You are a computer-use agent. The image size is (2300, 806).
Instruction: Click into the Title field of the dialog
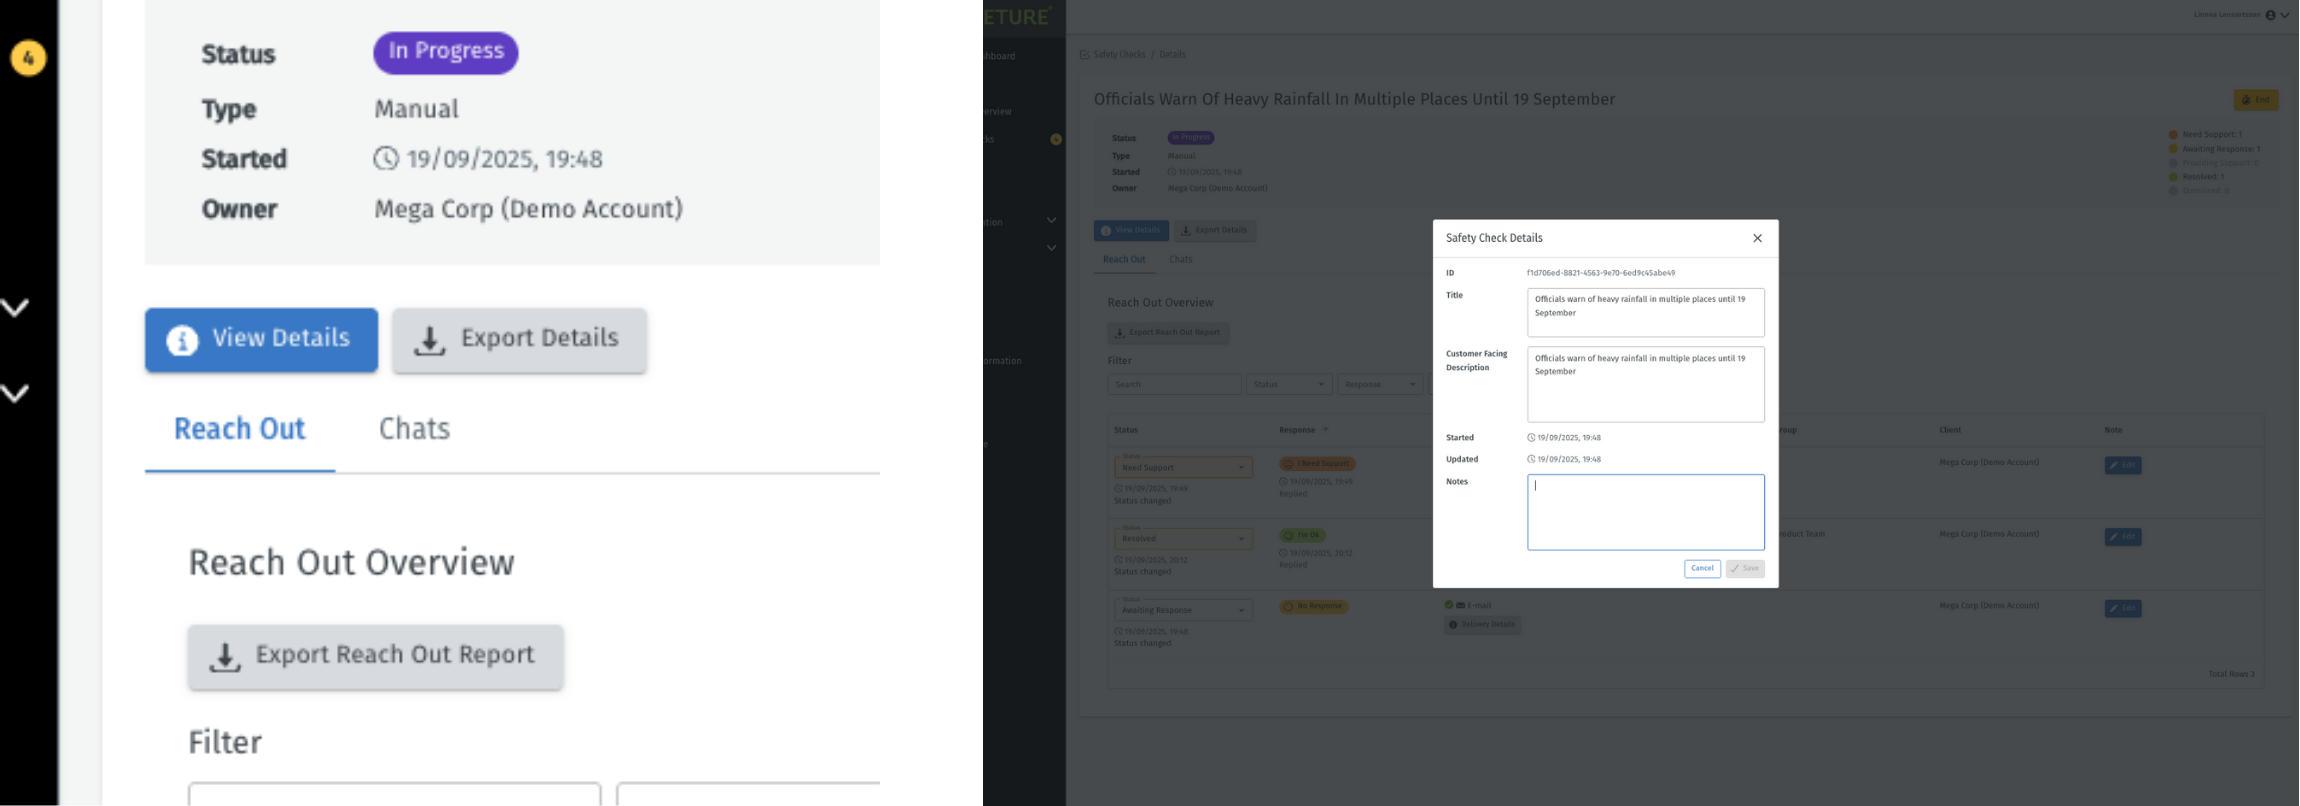1645,312
